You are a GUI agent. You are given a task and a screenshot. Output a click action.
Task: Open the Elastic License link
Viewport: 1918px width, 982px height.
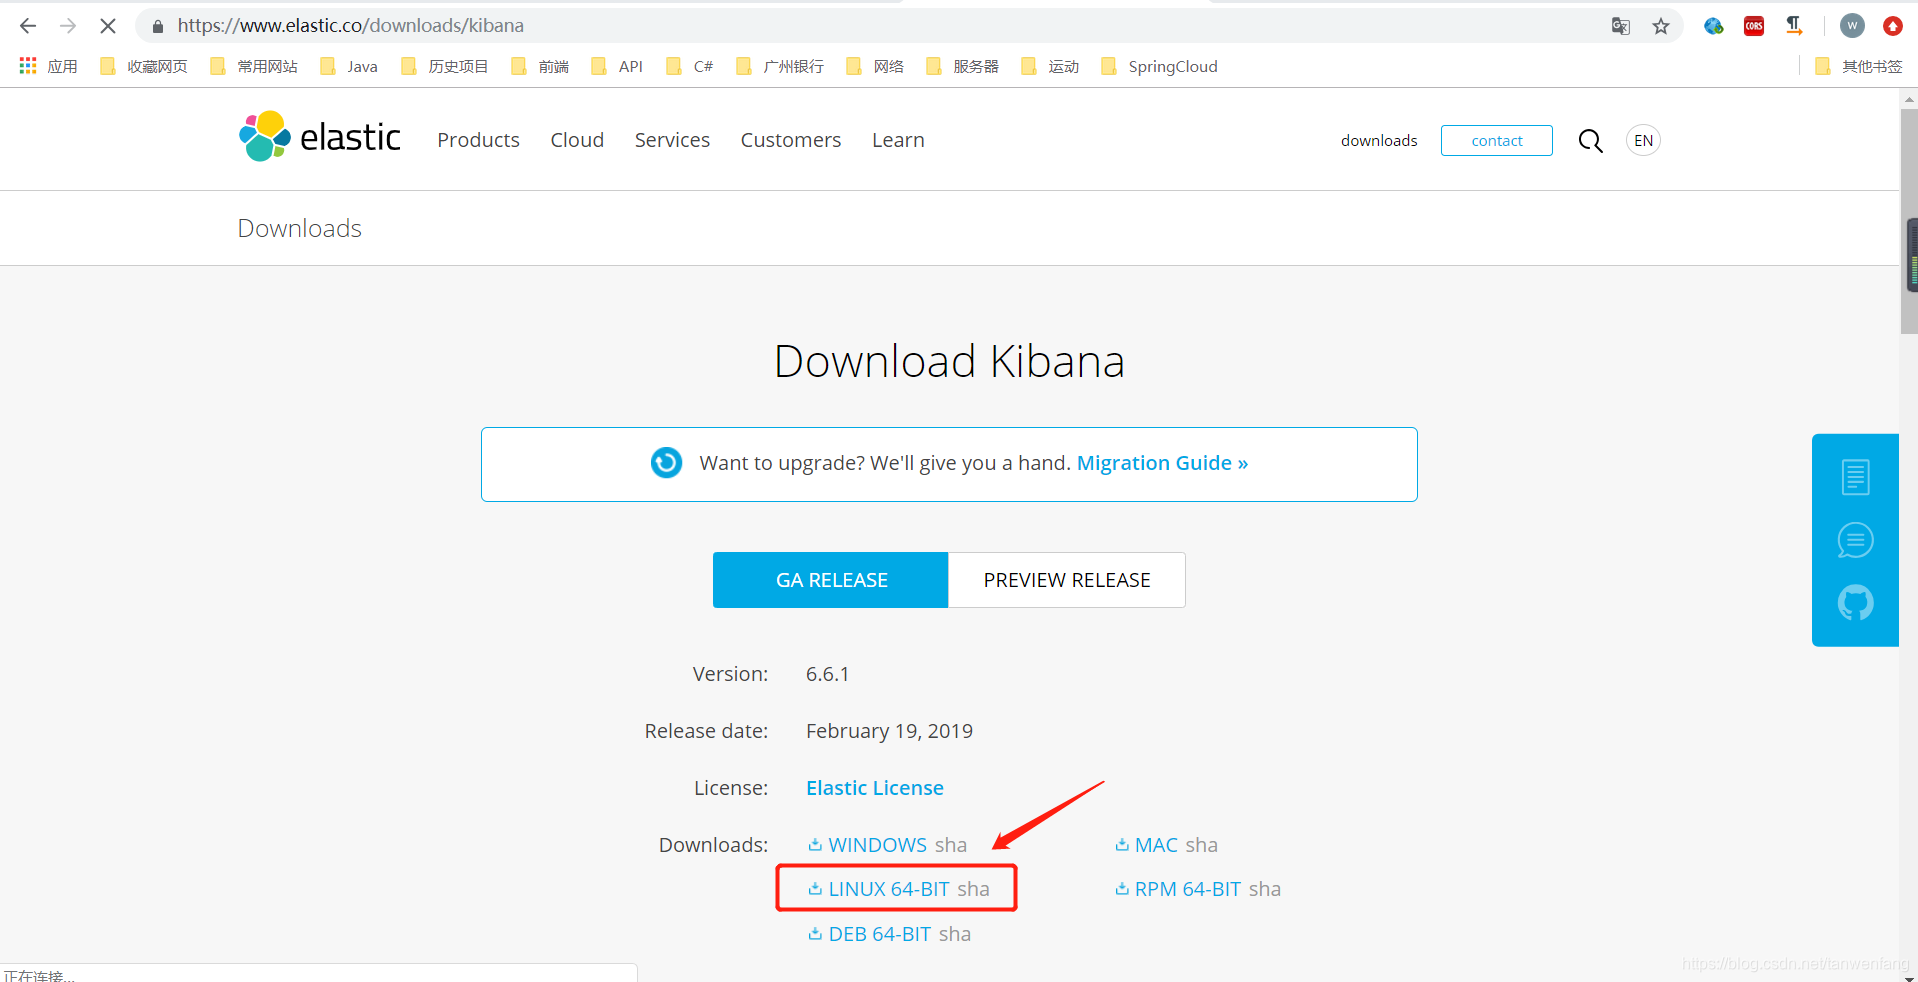875,788
